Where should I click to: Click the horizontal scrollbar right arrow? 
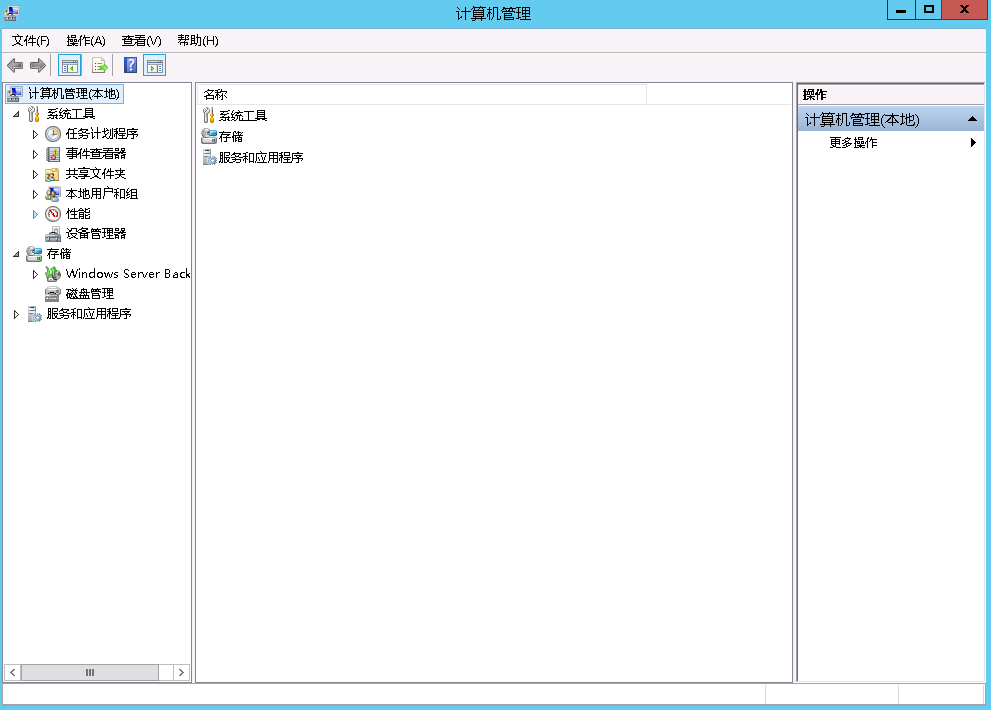point(180,672)
